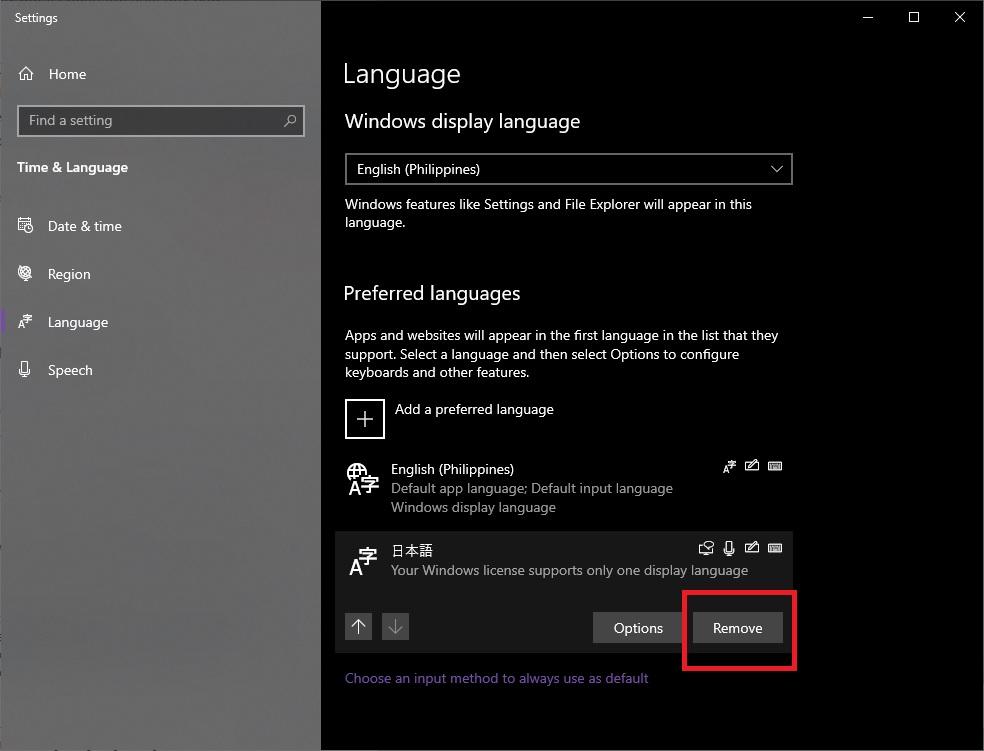The height and width of the screenshot is (751, 984).
Task: Click the Time & Language heading
Action: pos(72,168)
